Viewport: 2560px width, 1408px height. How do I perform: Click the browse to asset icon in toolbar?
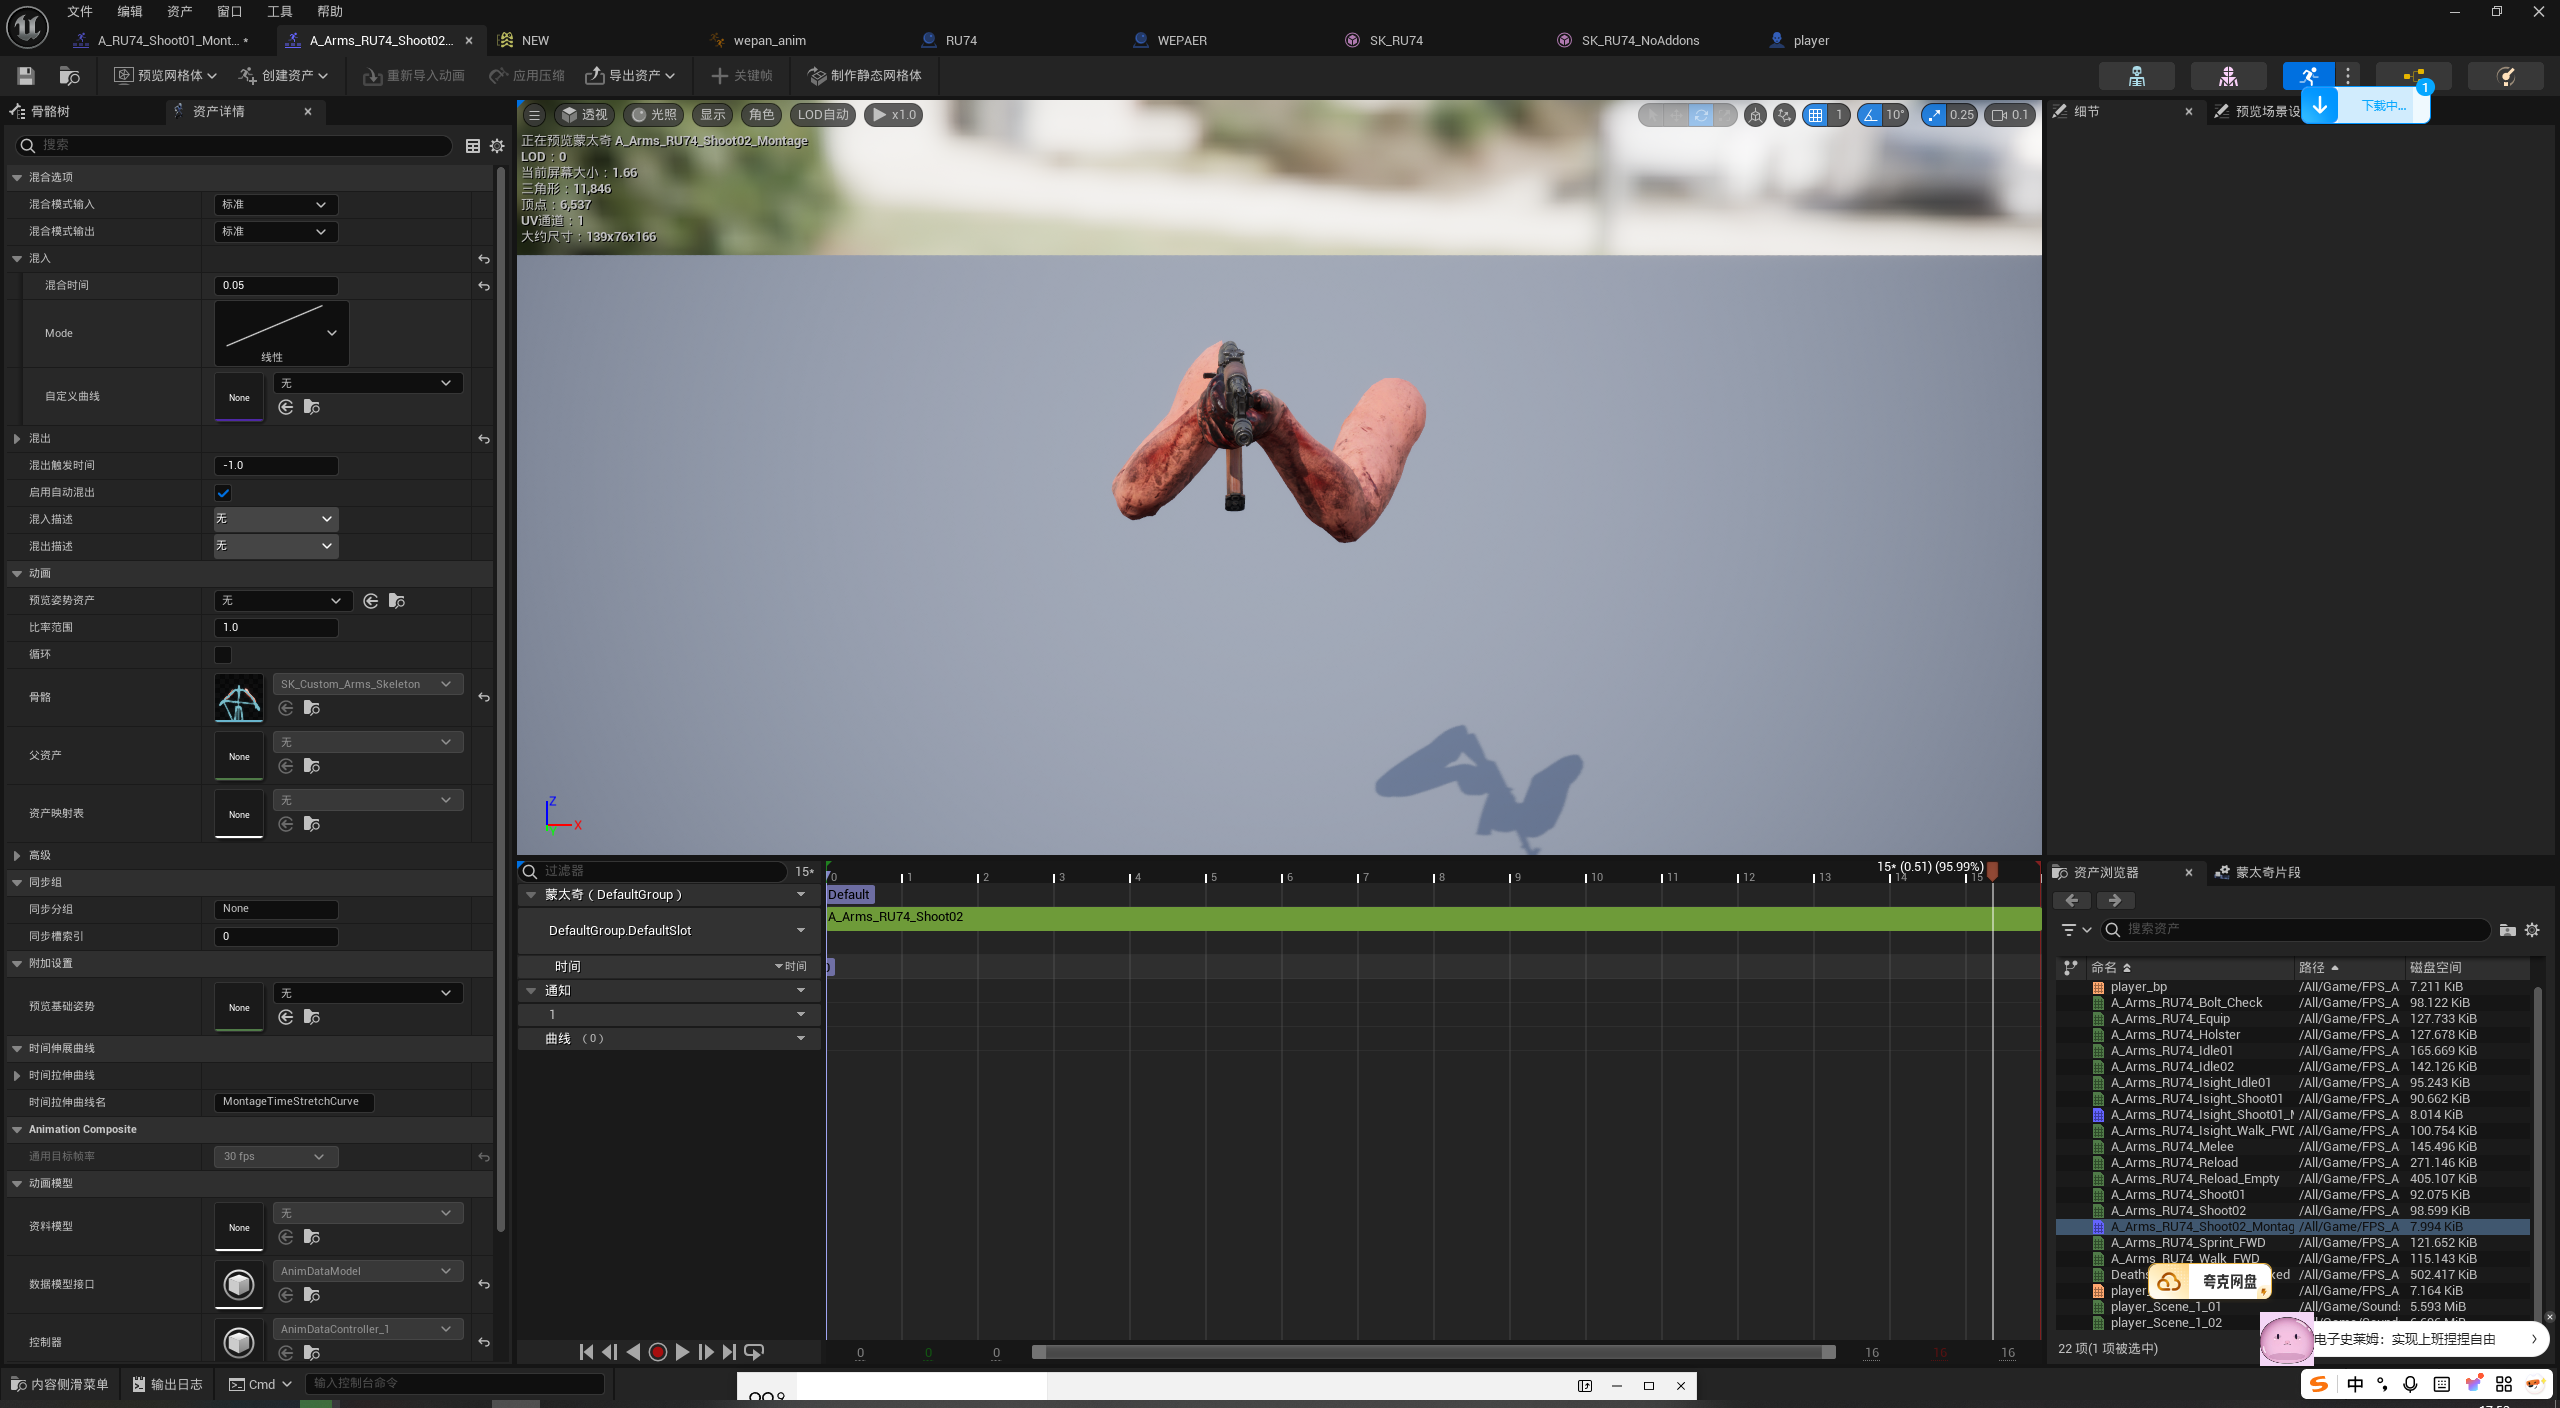[69, 76]
